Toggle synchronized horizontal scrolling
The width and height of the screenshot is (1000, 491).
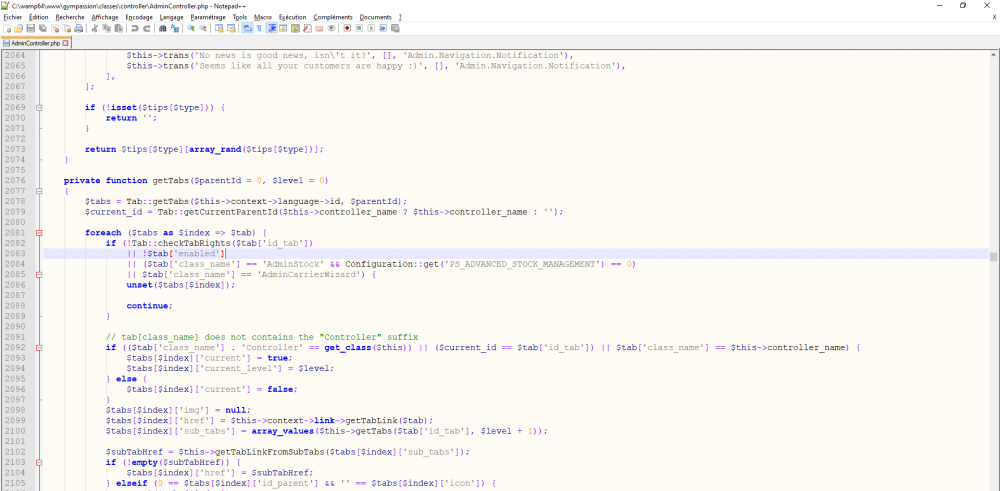[x=231, y=28]
